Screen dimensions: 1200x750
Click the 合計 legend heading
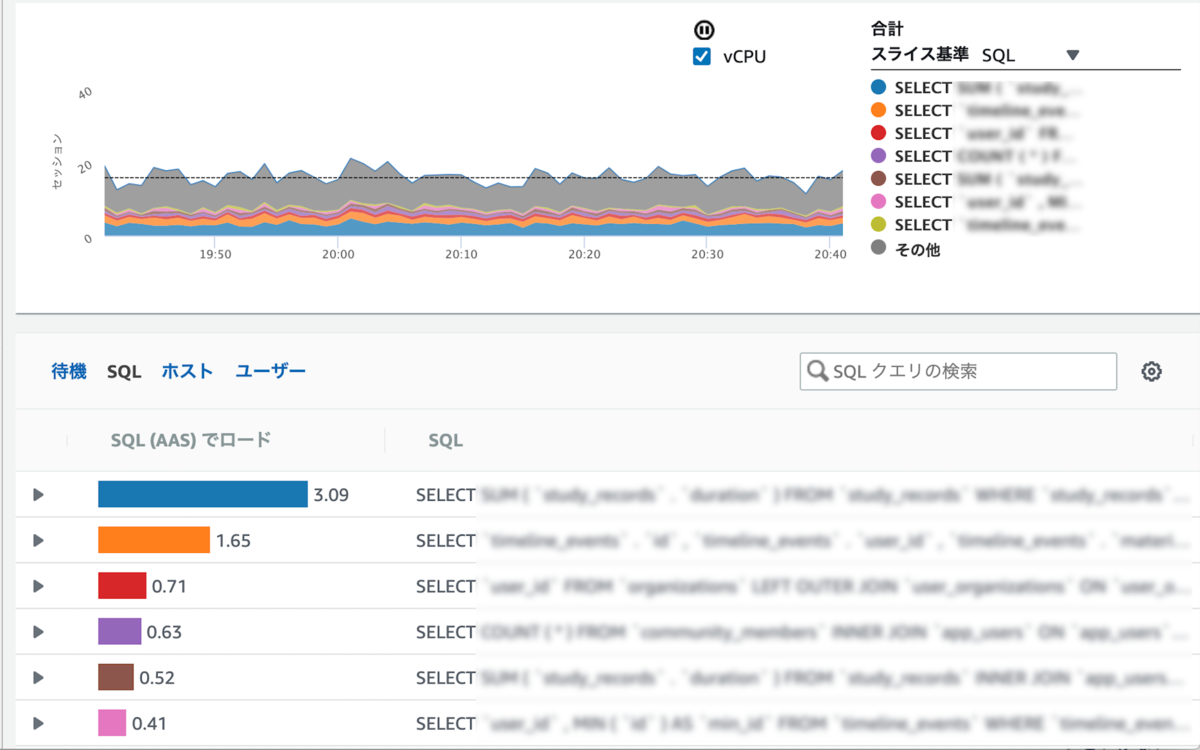(888, 30)
